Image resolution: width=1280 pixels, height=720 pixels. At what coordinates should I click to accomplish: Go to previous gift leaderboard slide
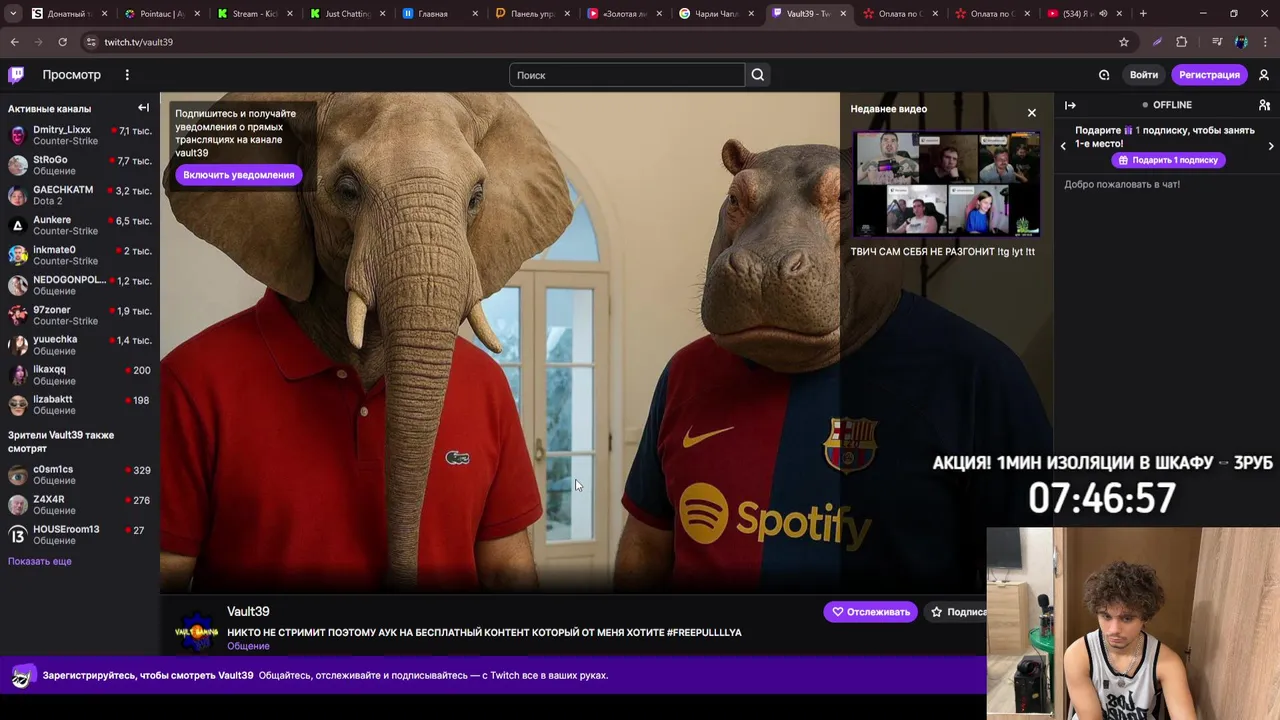(1063, 146)
